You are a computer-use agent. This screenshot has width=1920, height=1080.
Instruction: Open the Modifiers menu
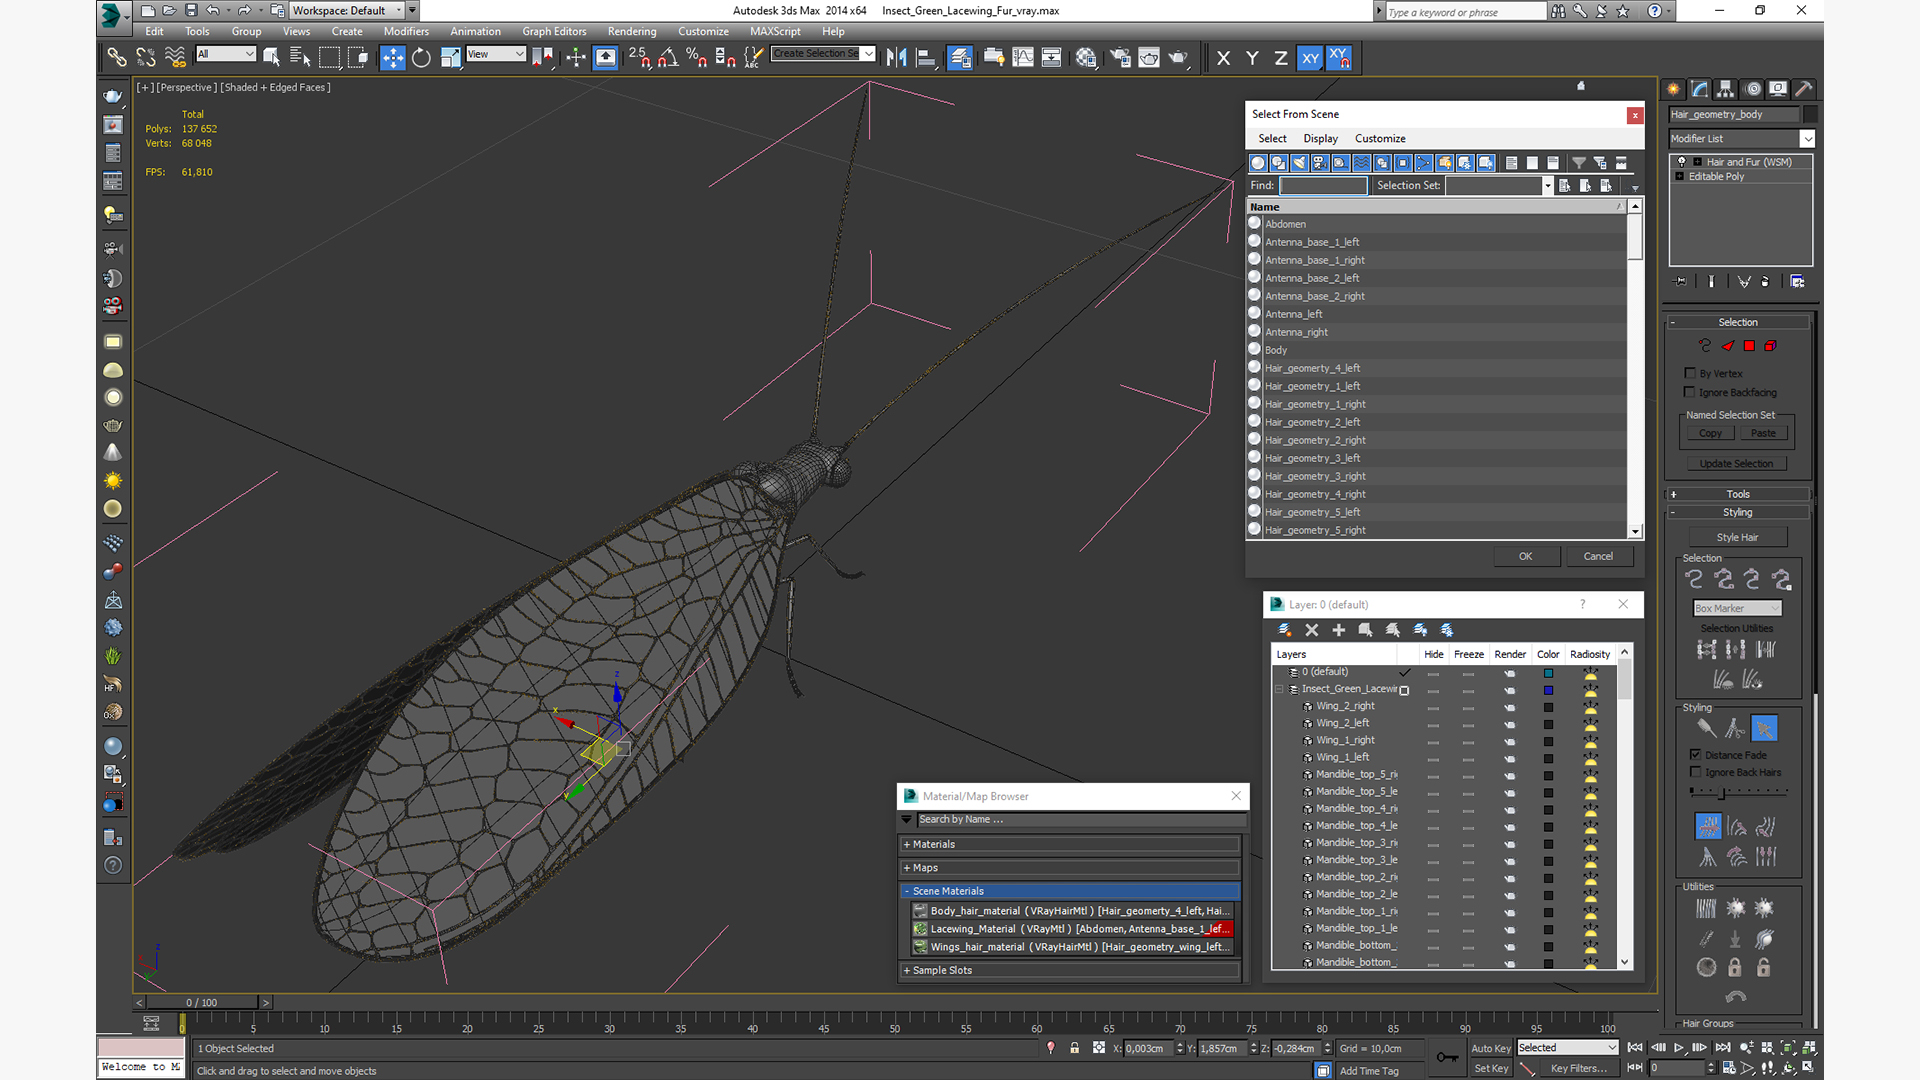coord(406,31)
